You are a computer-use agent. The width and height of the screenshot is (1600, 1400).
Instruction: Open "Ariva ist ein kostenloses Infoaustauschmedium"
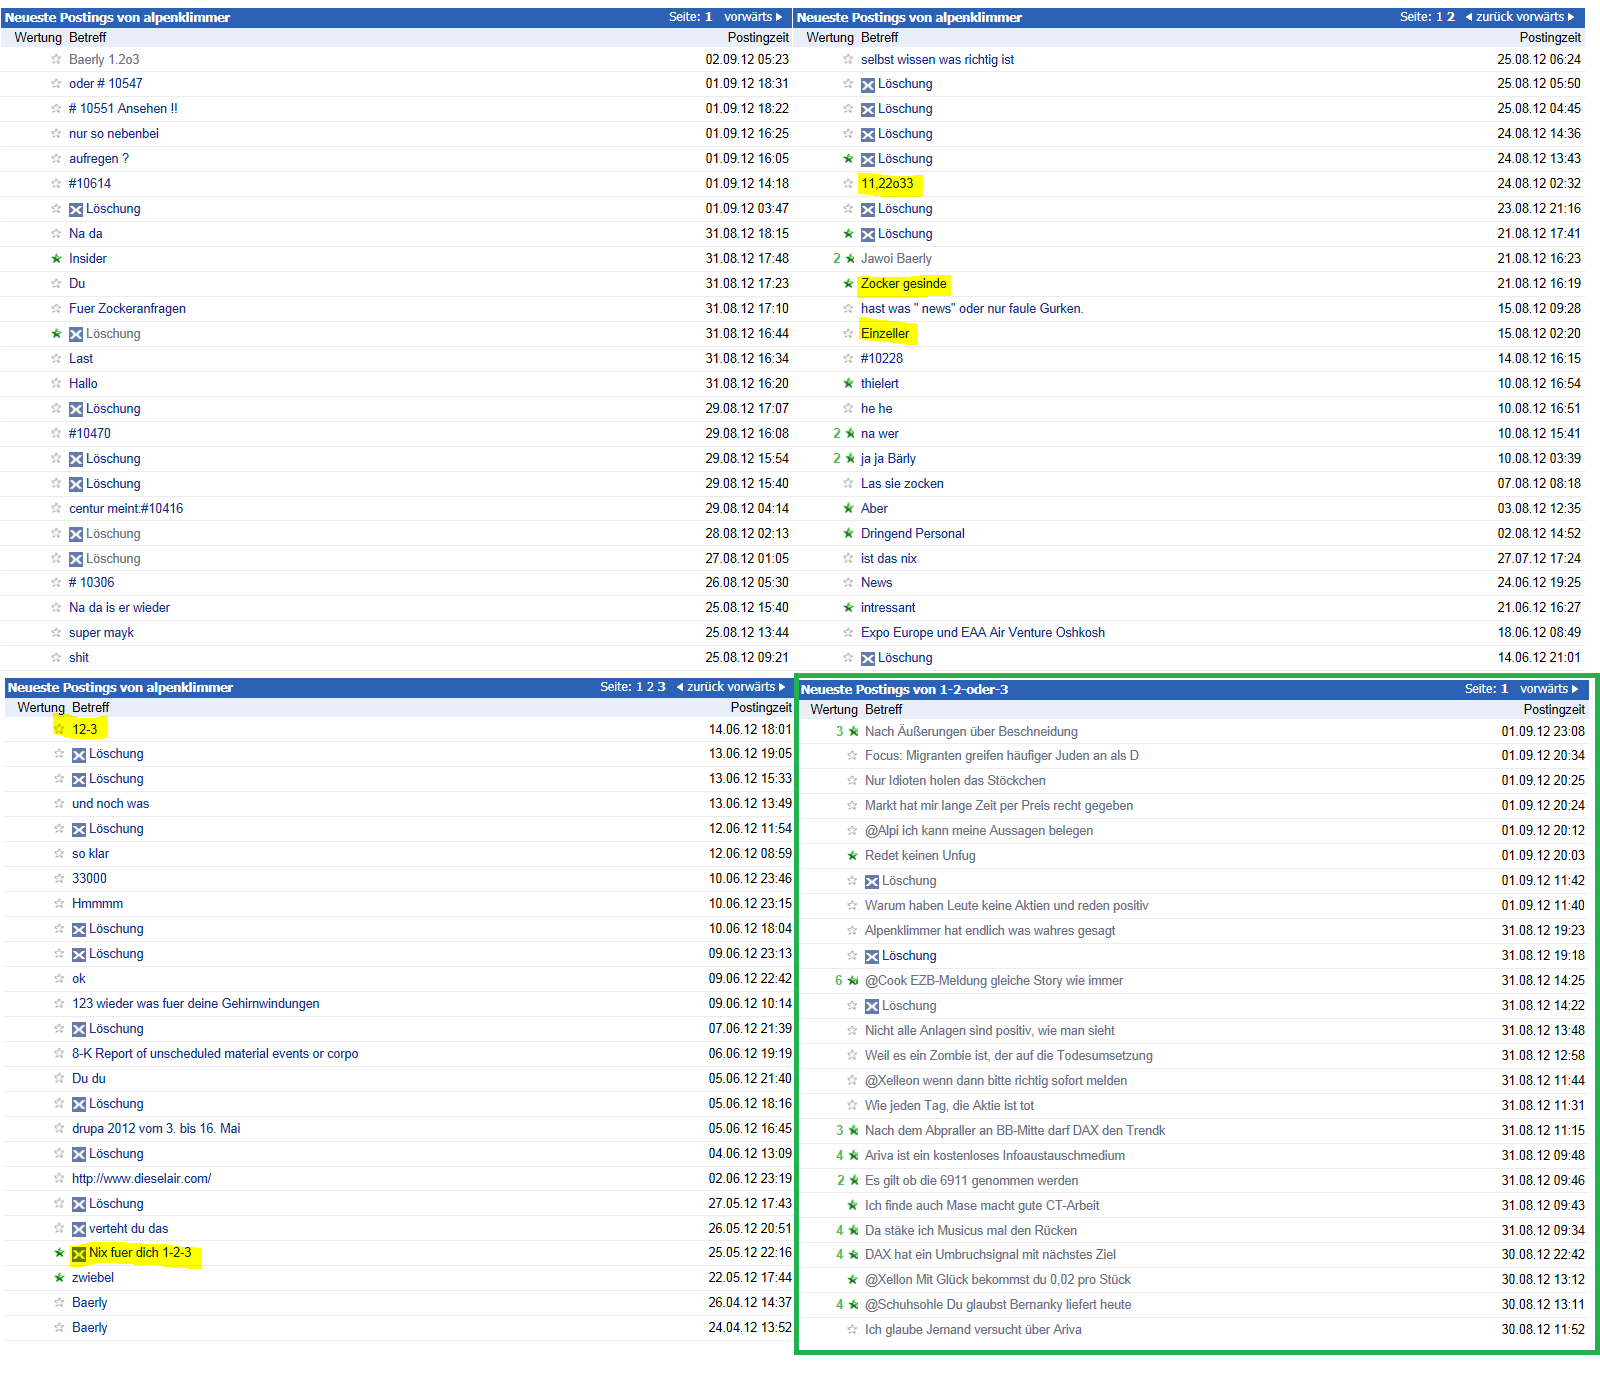995,1156
